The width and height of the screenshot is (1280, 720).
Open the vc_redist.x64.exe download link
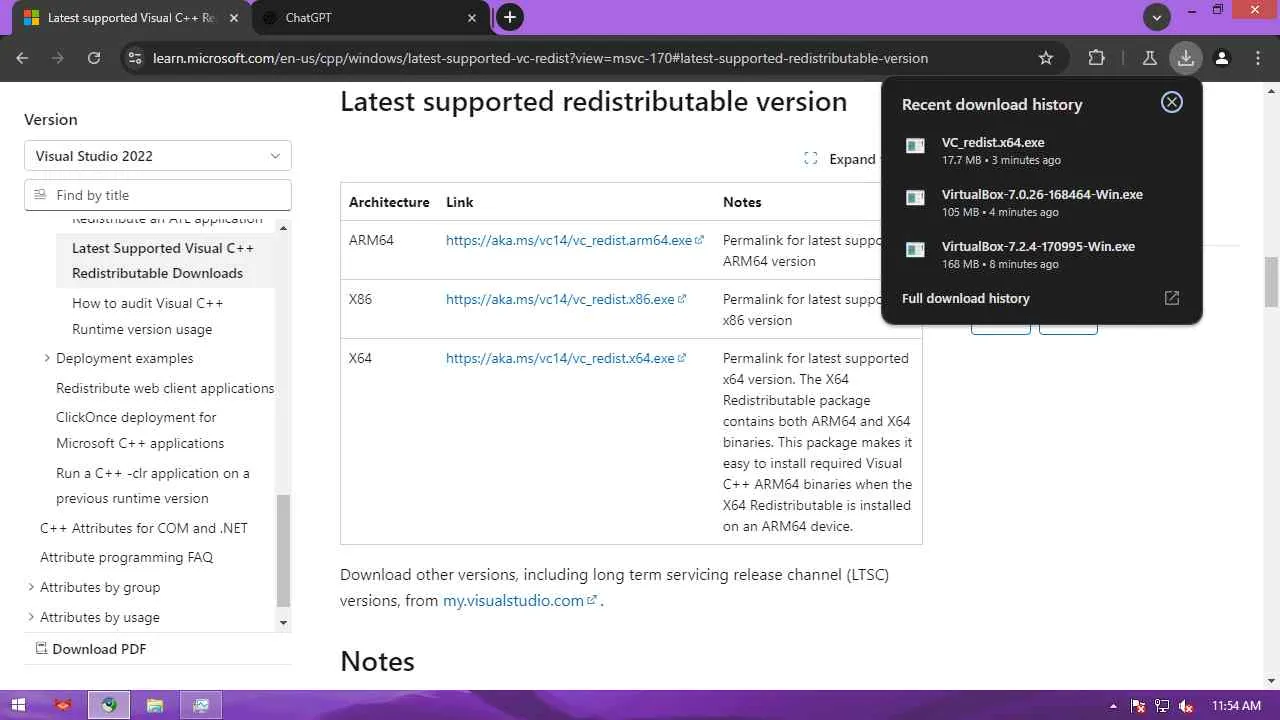tap(566, 358)
